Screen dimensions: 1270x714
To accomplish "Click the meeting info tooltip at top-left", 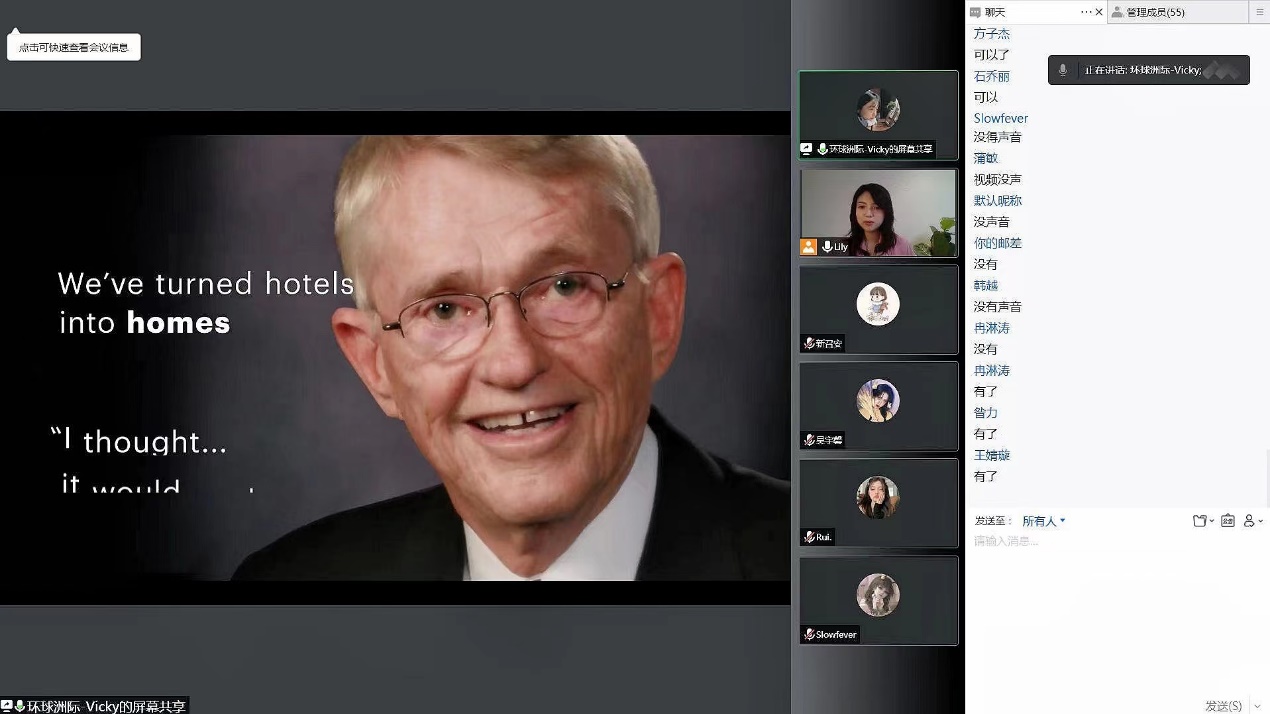I will (x=74, y=47).
